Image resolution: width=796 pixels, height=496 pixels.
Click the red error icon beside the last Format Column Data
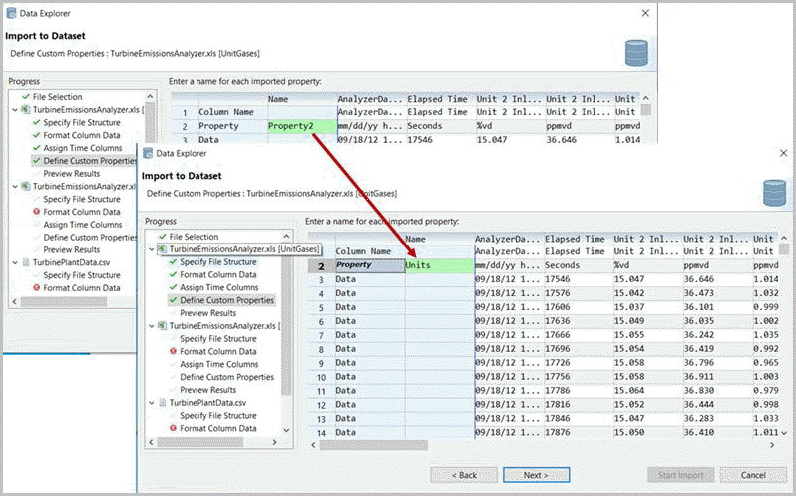pyautogui.click(x=173, y=429)
